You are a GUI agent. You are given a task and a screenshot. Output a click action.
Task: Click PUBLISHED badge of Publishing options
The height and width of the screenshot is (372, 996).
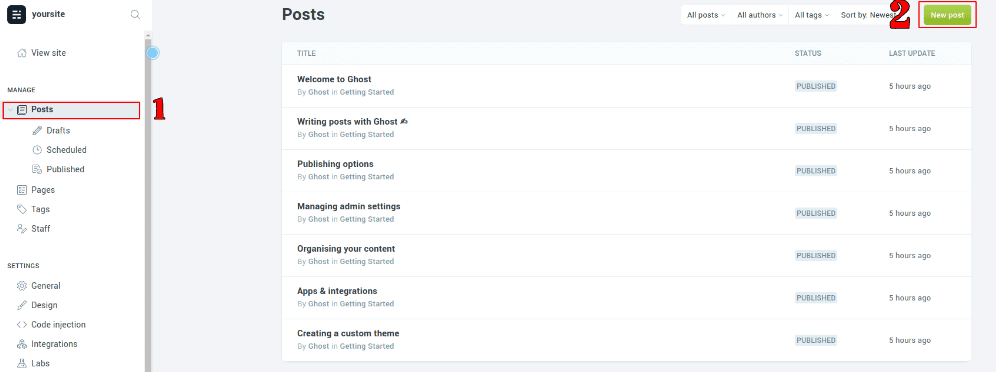pos(816,171)
